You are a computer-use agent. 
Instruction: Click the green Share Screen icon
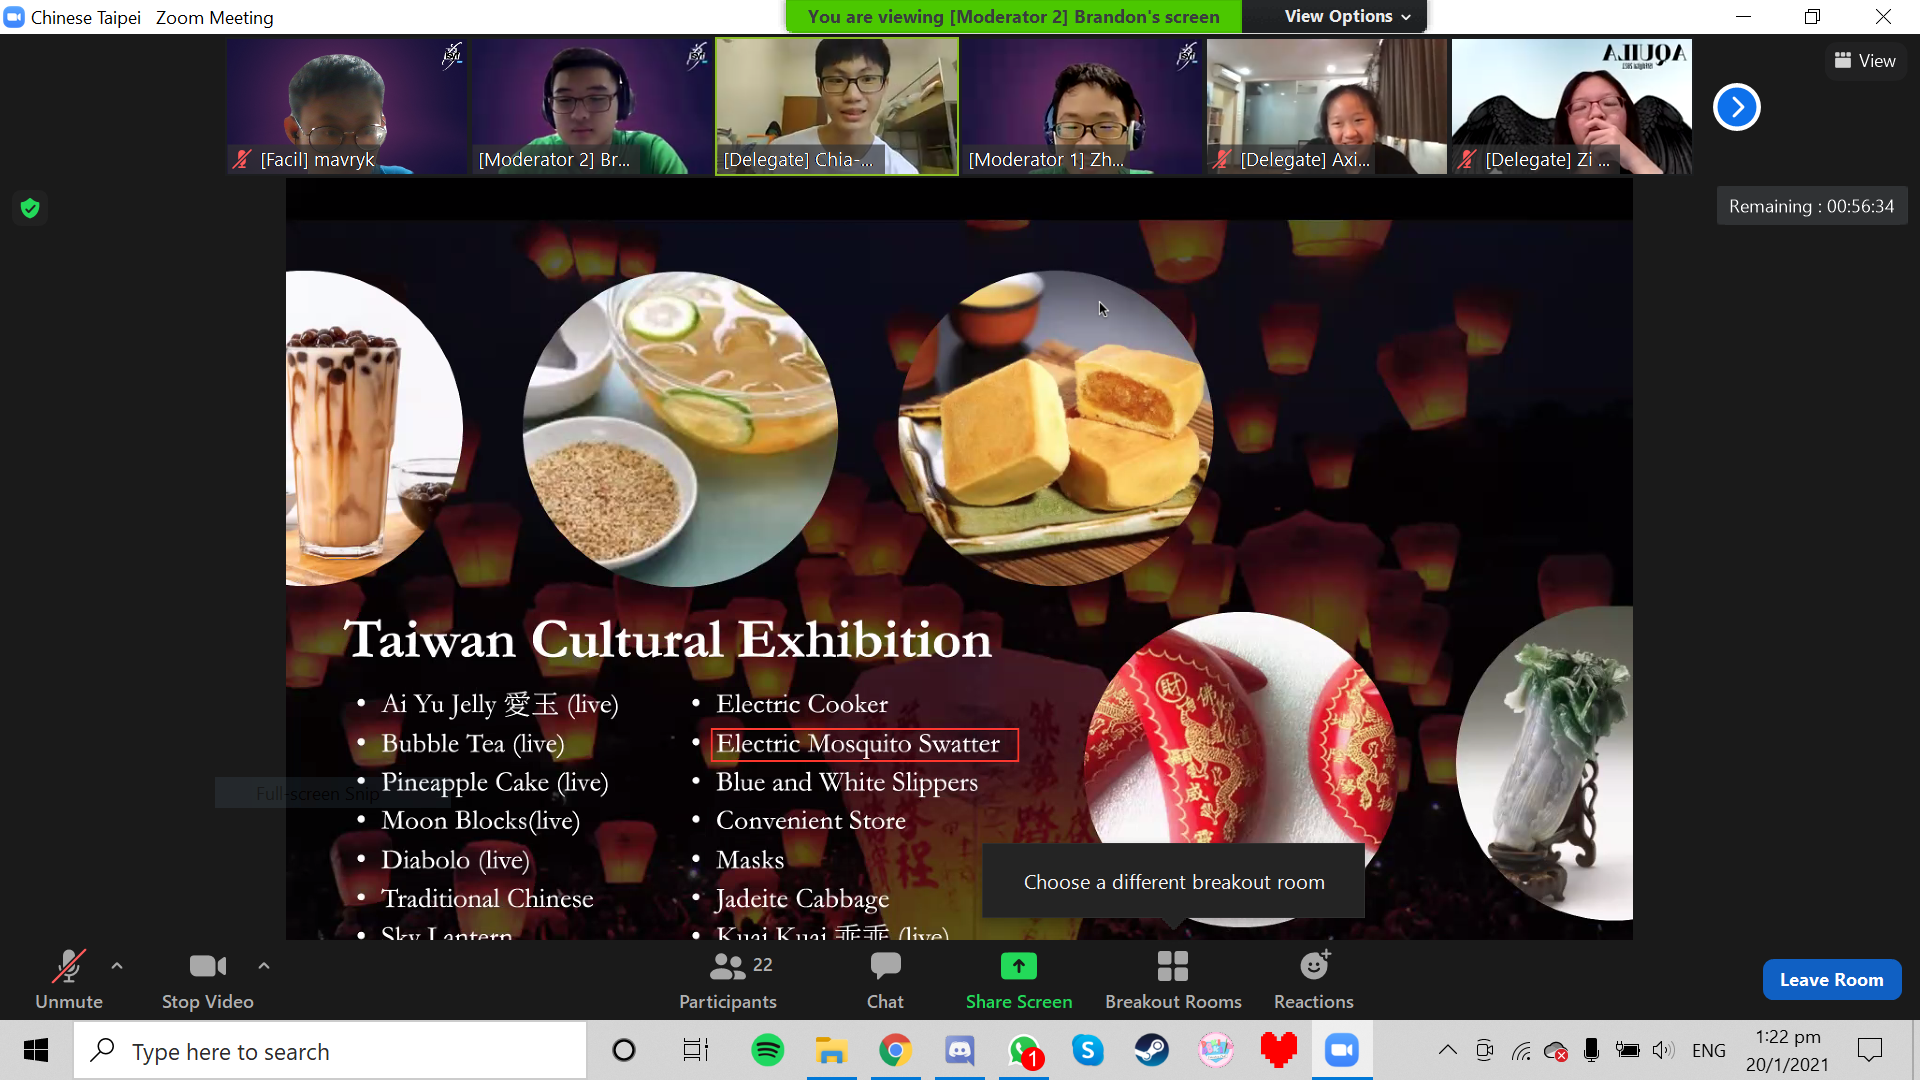[x=1018, y=966]
